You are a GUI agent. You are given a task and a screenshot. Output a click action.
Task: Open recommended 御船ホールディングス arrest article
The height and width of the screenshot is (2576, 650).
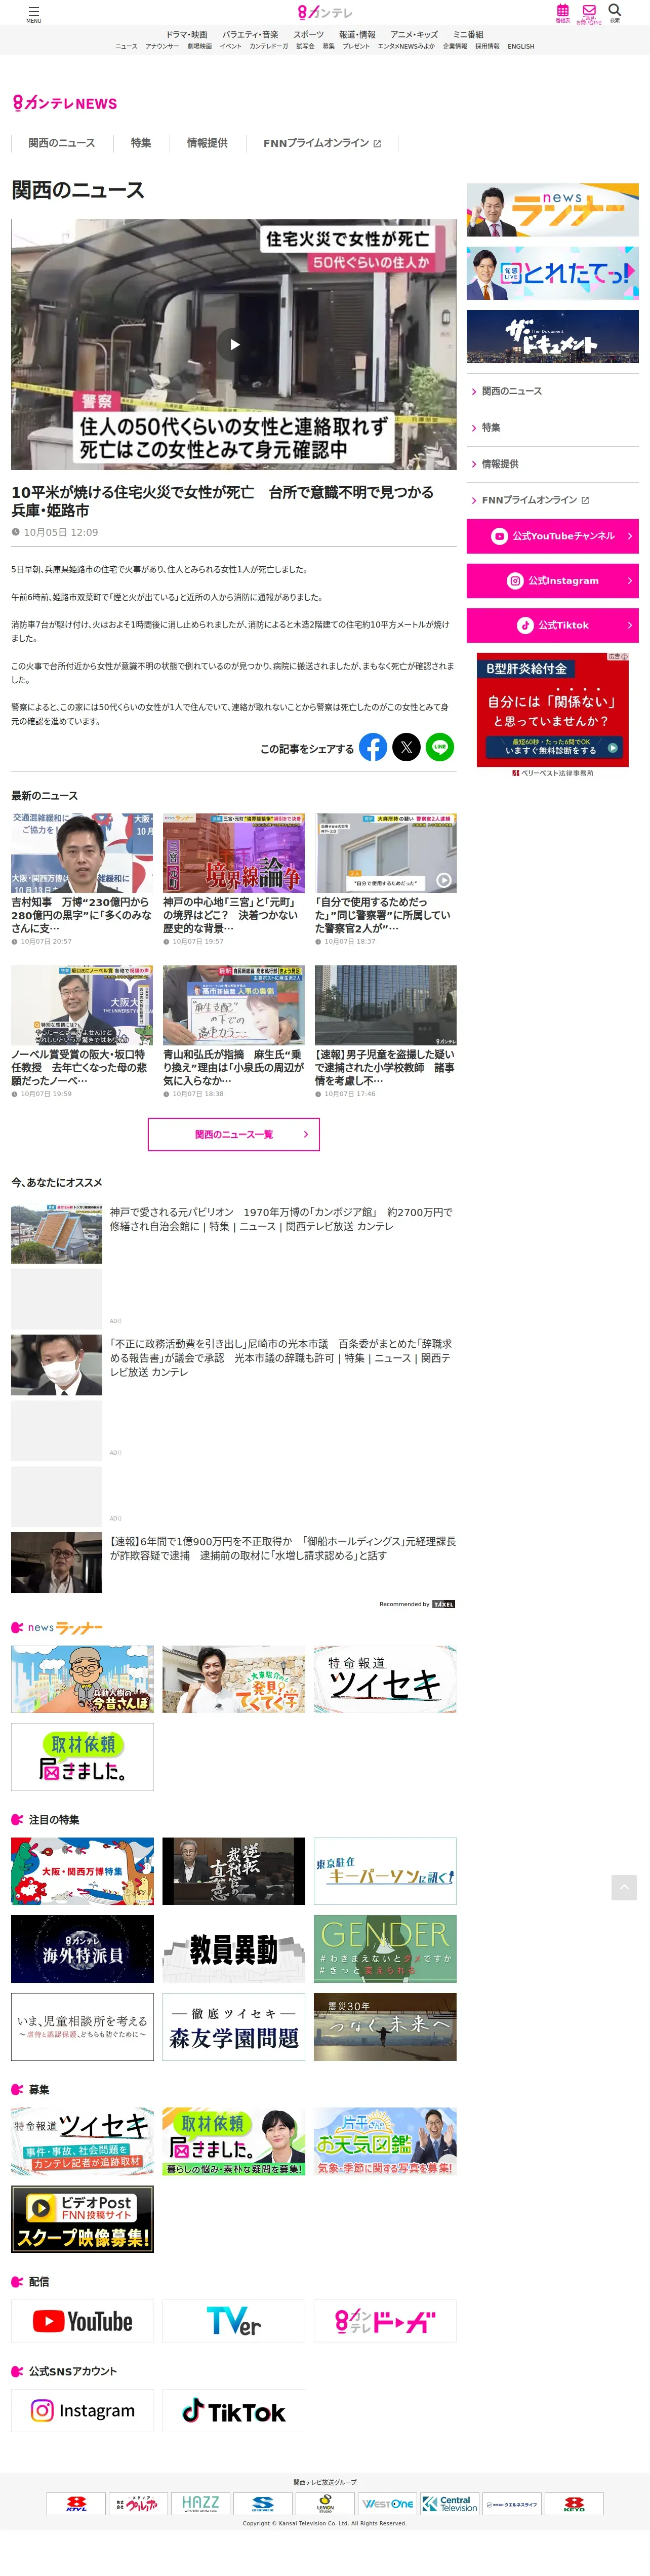point(234,1562)
